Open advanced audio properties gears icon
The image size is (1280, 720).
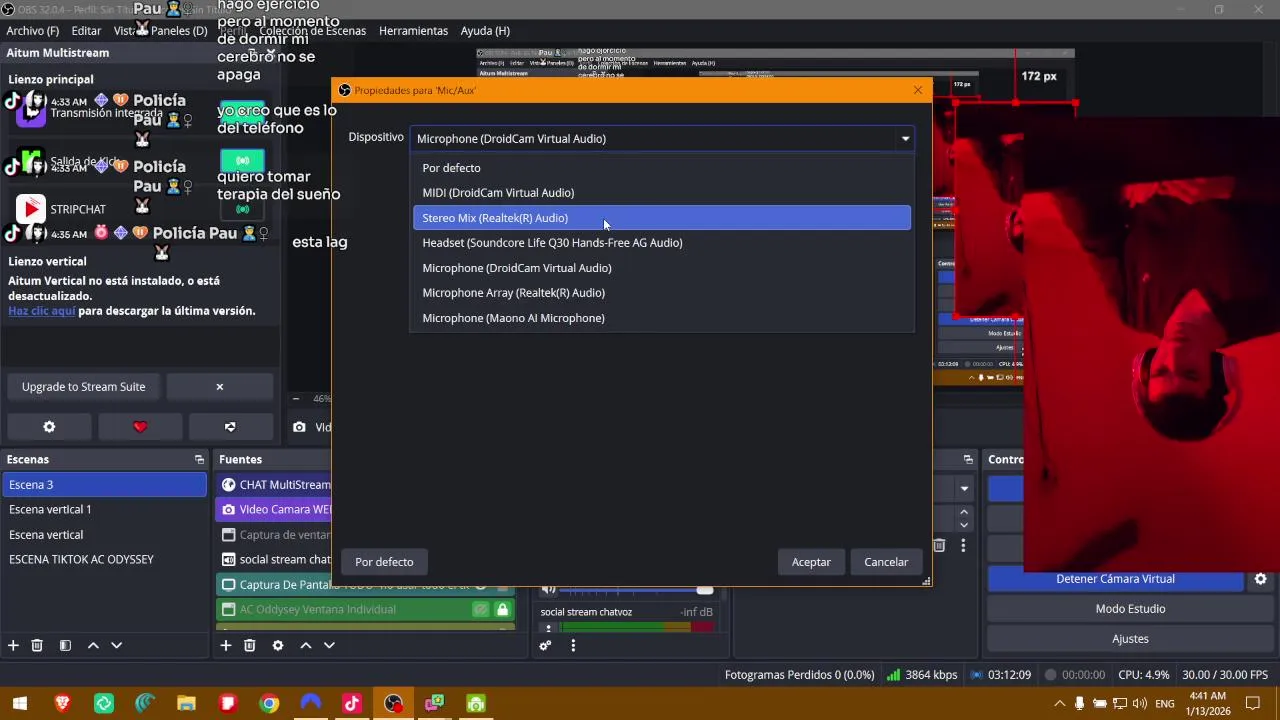(545, 646)
